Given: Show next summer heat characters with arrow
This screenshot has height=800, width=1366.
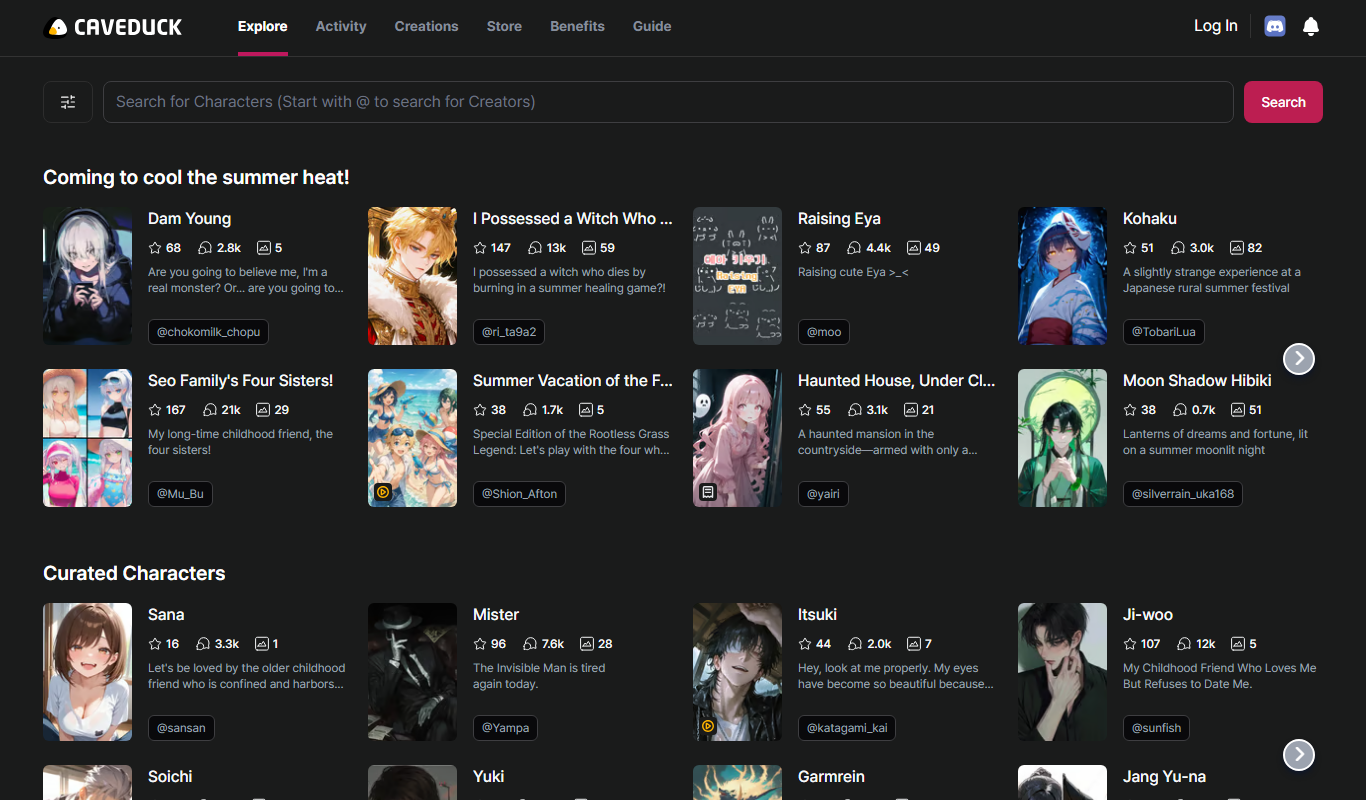Looking at the screenshot, I should 1299,358.
